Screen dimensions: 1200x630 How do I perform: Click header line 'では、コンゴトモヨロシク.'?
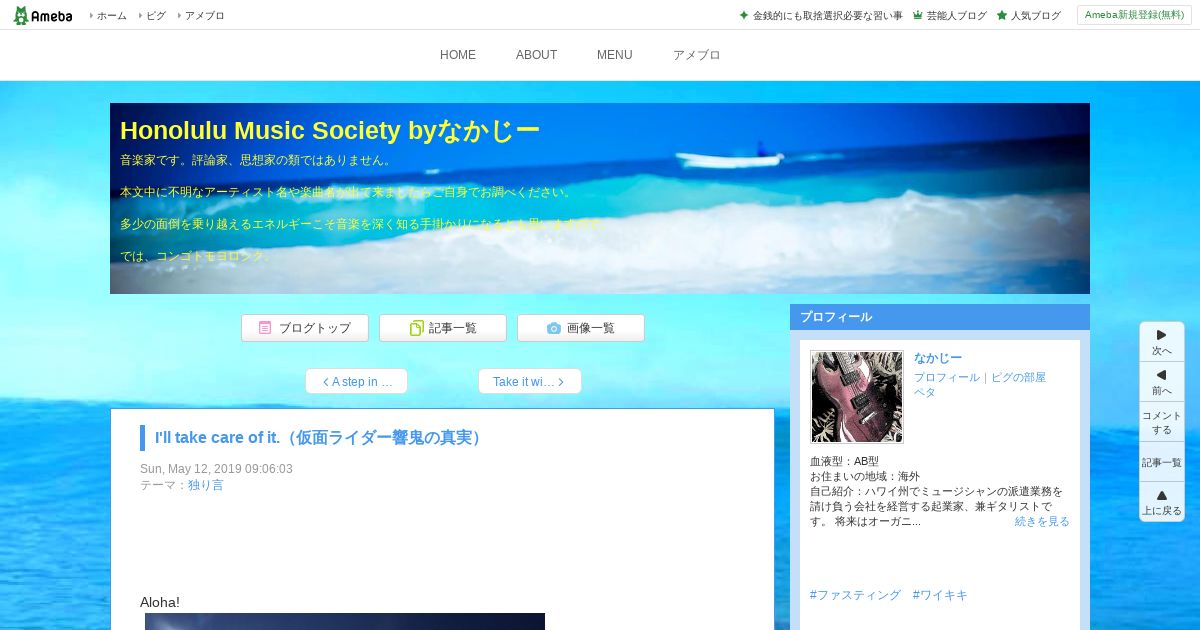[x=194, y=256]
